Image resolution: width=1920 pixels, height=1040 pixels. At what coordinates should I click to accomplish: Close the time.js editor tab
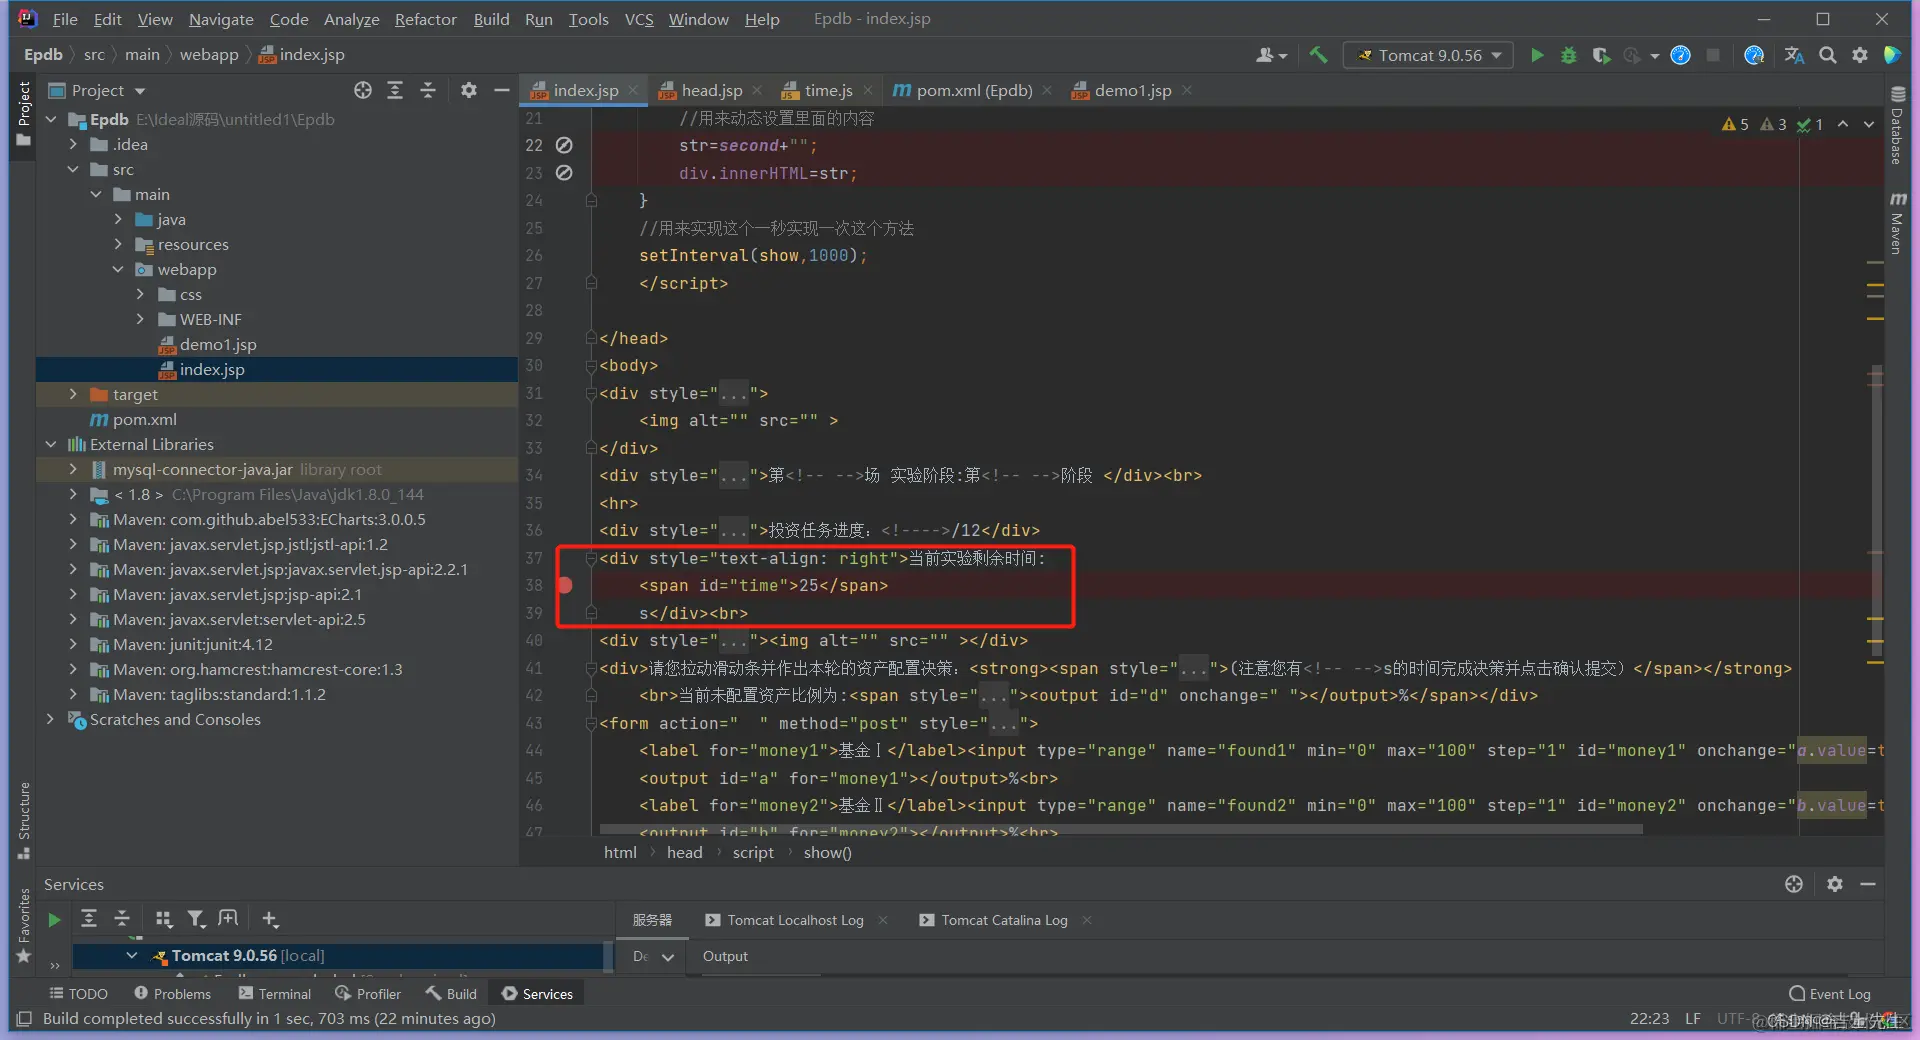point(868,90)
